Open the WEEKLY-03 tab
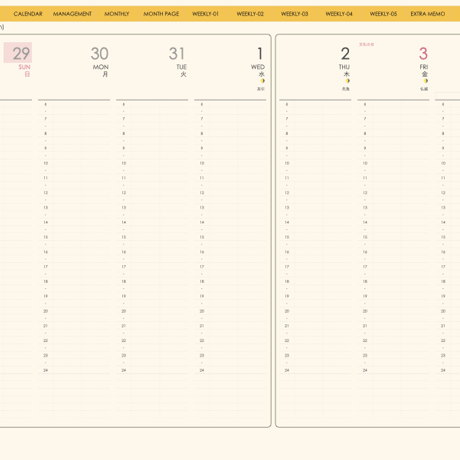460x460 pixels. click(294, 14)
